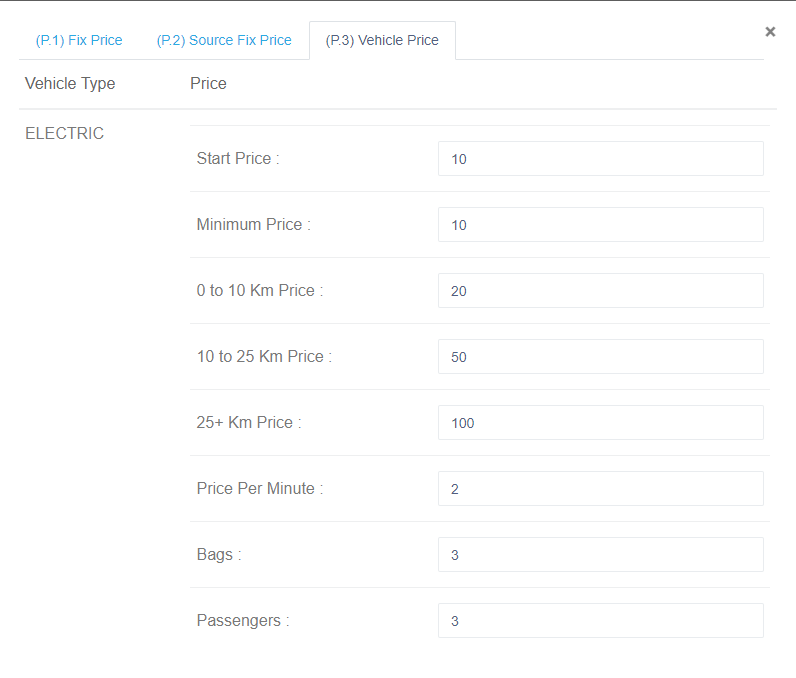This screenshot has width=796, height=678.
Task: Click the Start Price input field
Action: 601,159
